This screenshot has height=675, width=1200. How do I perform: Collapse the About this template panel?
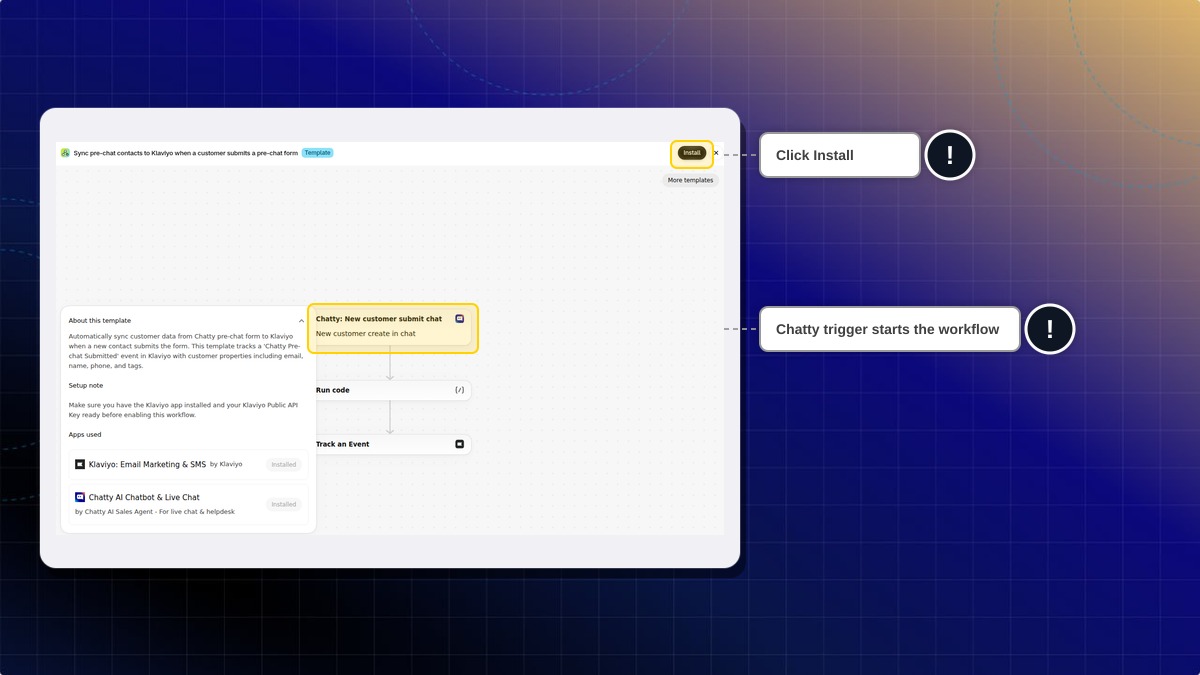click(x=301, y=321)
